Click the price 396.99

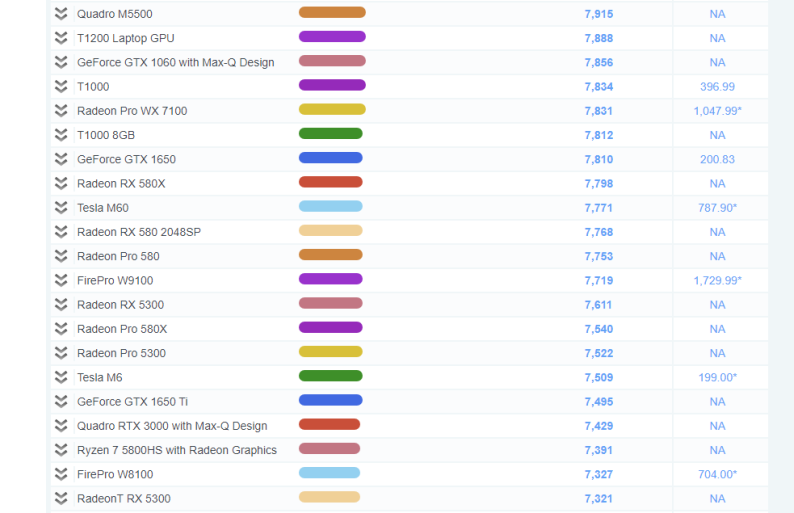pos(717,87)
